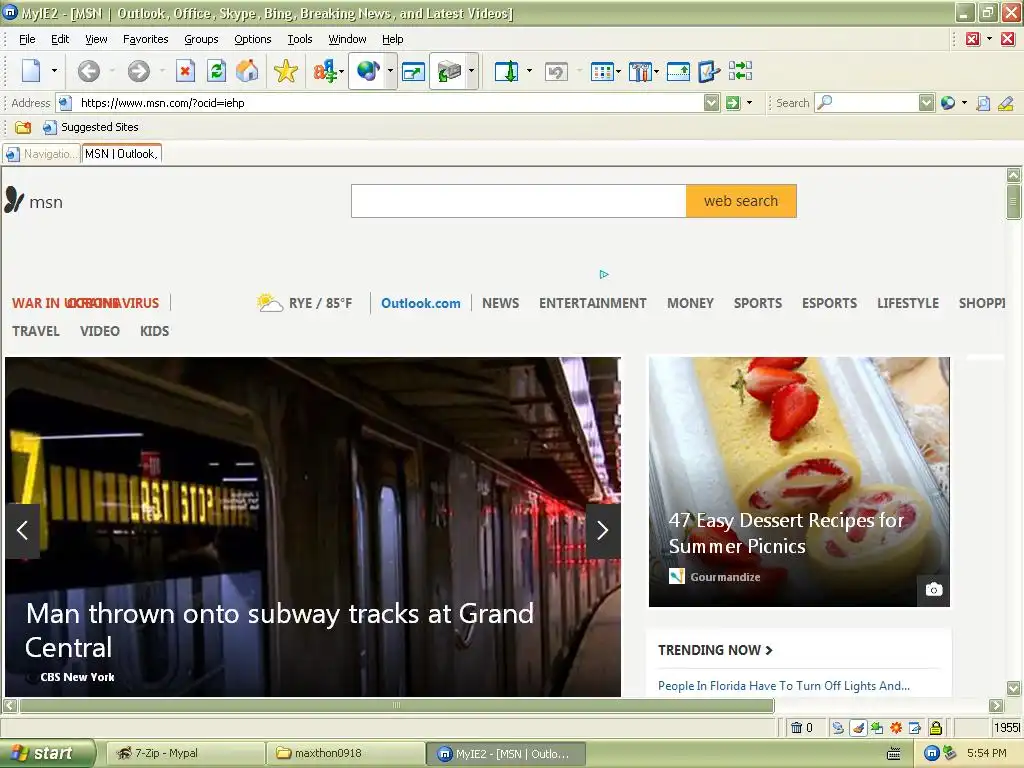The height and width of the screenshot is (768, 1024).
Task: Open the File menu
Action: tap(27, 39)
